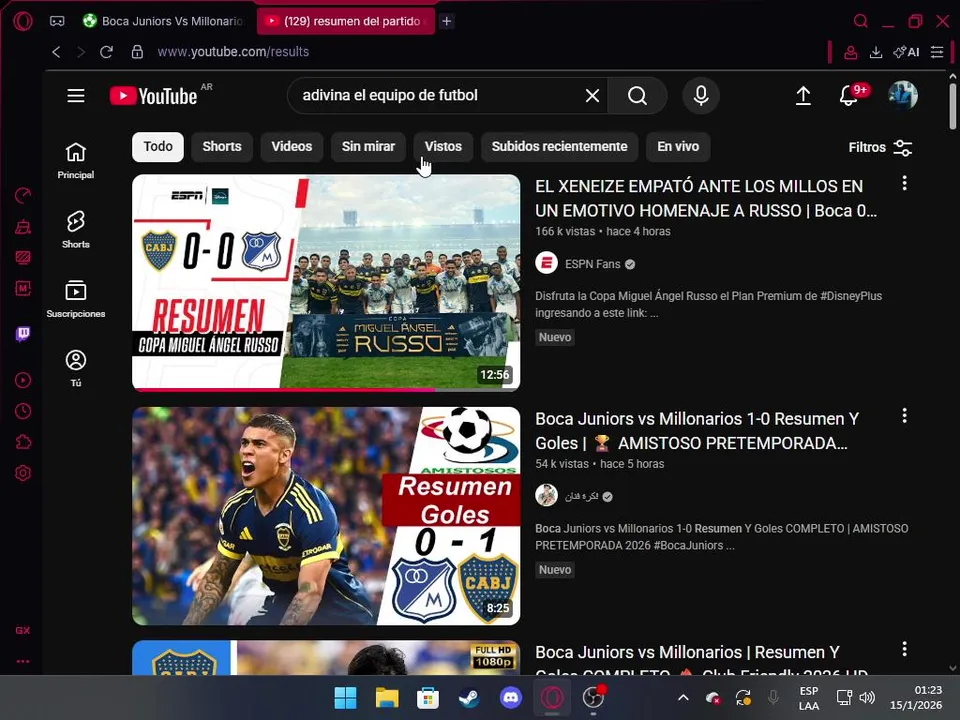Reload the current page
This screenshot has width=960, height=720.
tap(107, 52)
